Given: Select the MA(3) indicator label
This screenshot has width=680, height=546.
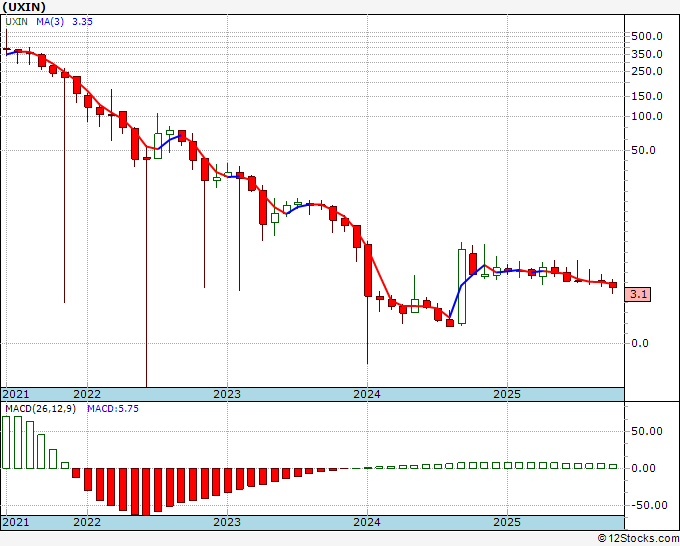Looking at the screenshot, I should point(50,21).
